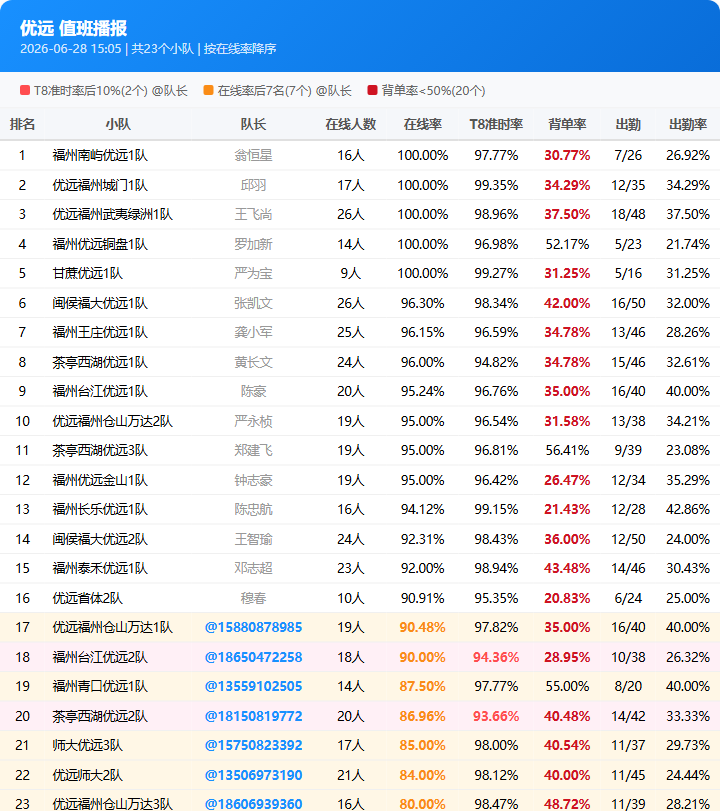
Task: Click the 在线人数 column header
Action: [x=351, y=124]
